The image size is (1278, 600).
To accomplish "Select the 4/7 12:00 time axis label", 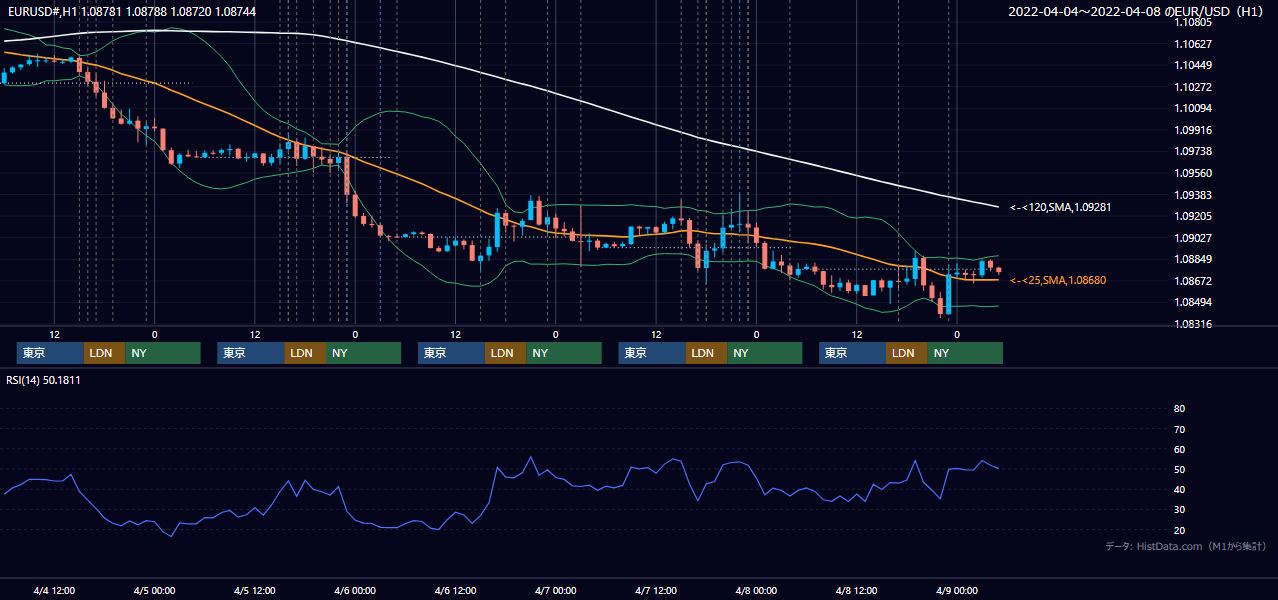I will 656,591.
